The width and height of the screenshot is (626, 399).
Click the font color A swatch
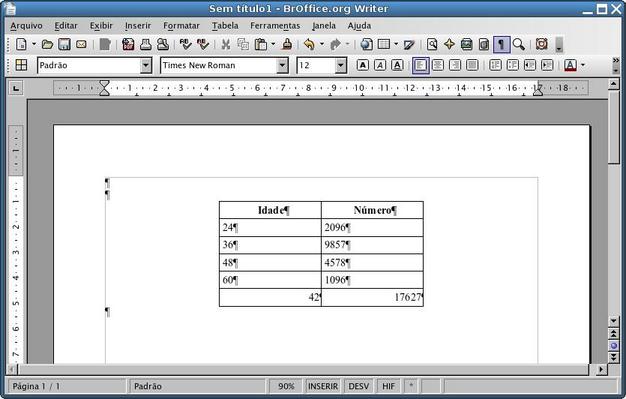570,65
